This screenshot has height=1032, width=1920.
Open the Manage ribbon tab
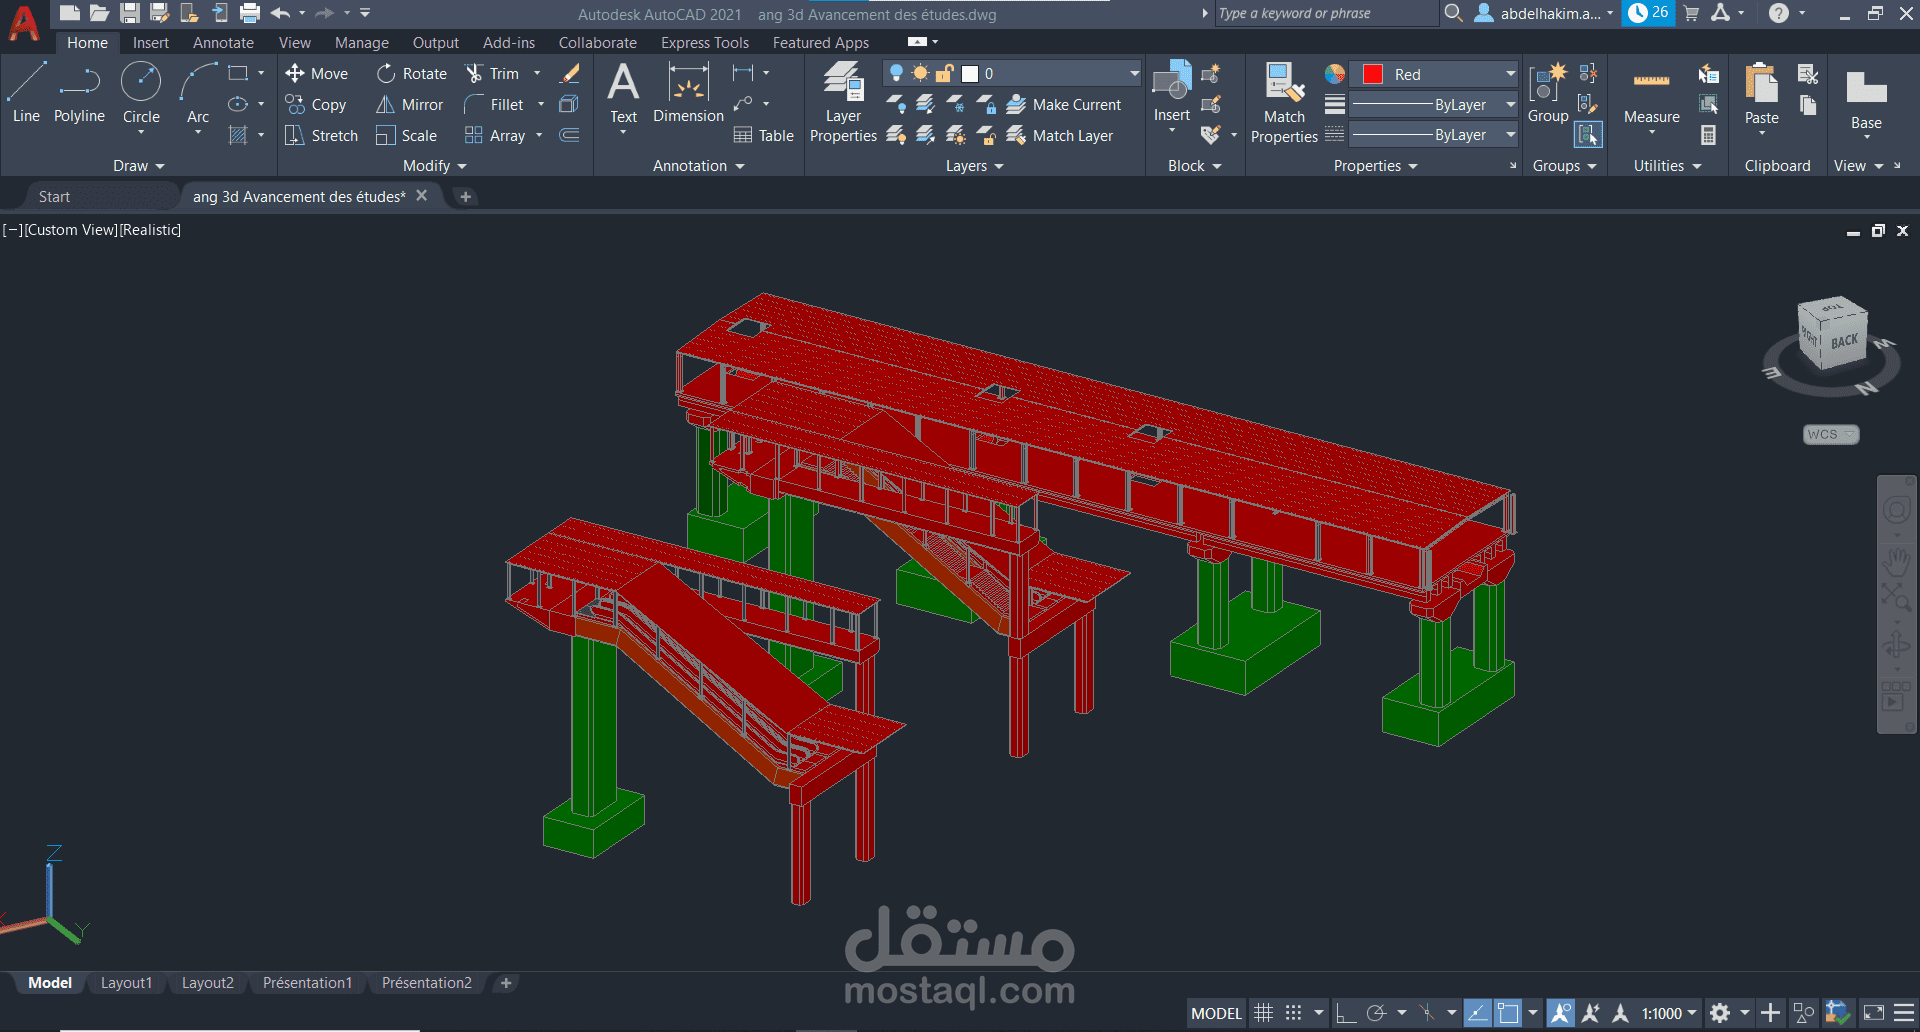[x=362, y=42]
